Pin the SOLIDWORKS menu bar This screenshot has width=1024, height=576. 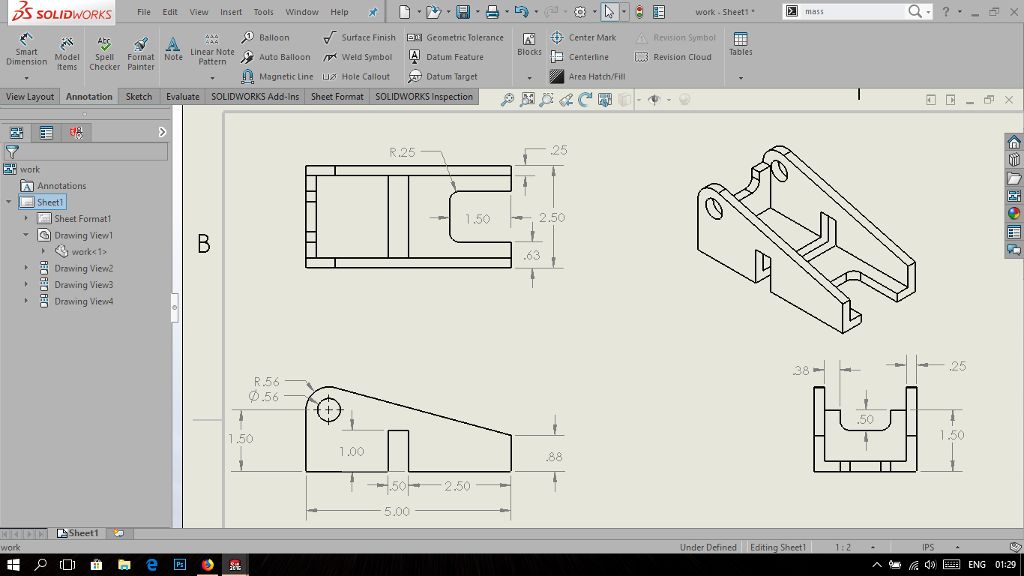373,12
